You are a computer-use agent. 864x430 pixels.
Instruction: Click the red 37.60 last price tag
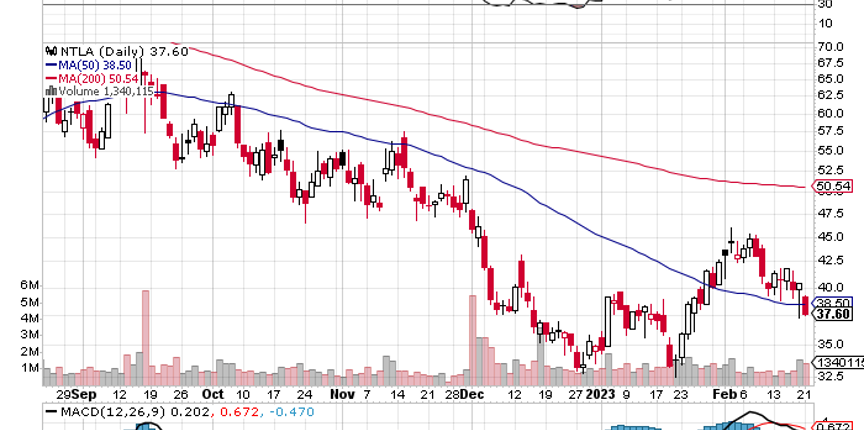(833, 314)
